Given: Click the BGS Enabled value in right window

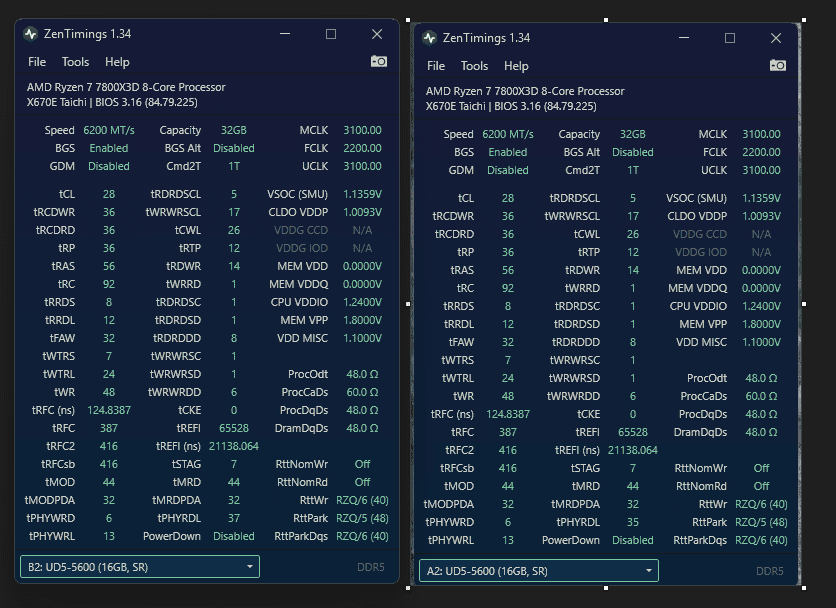Looking at the screenshot, I should [x=508, y=152].
